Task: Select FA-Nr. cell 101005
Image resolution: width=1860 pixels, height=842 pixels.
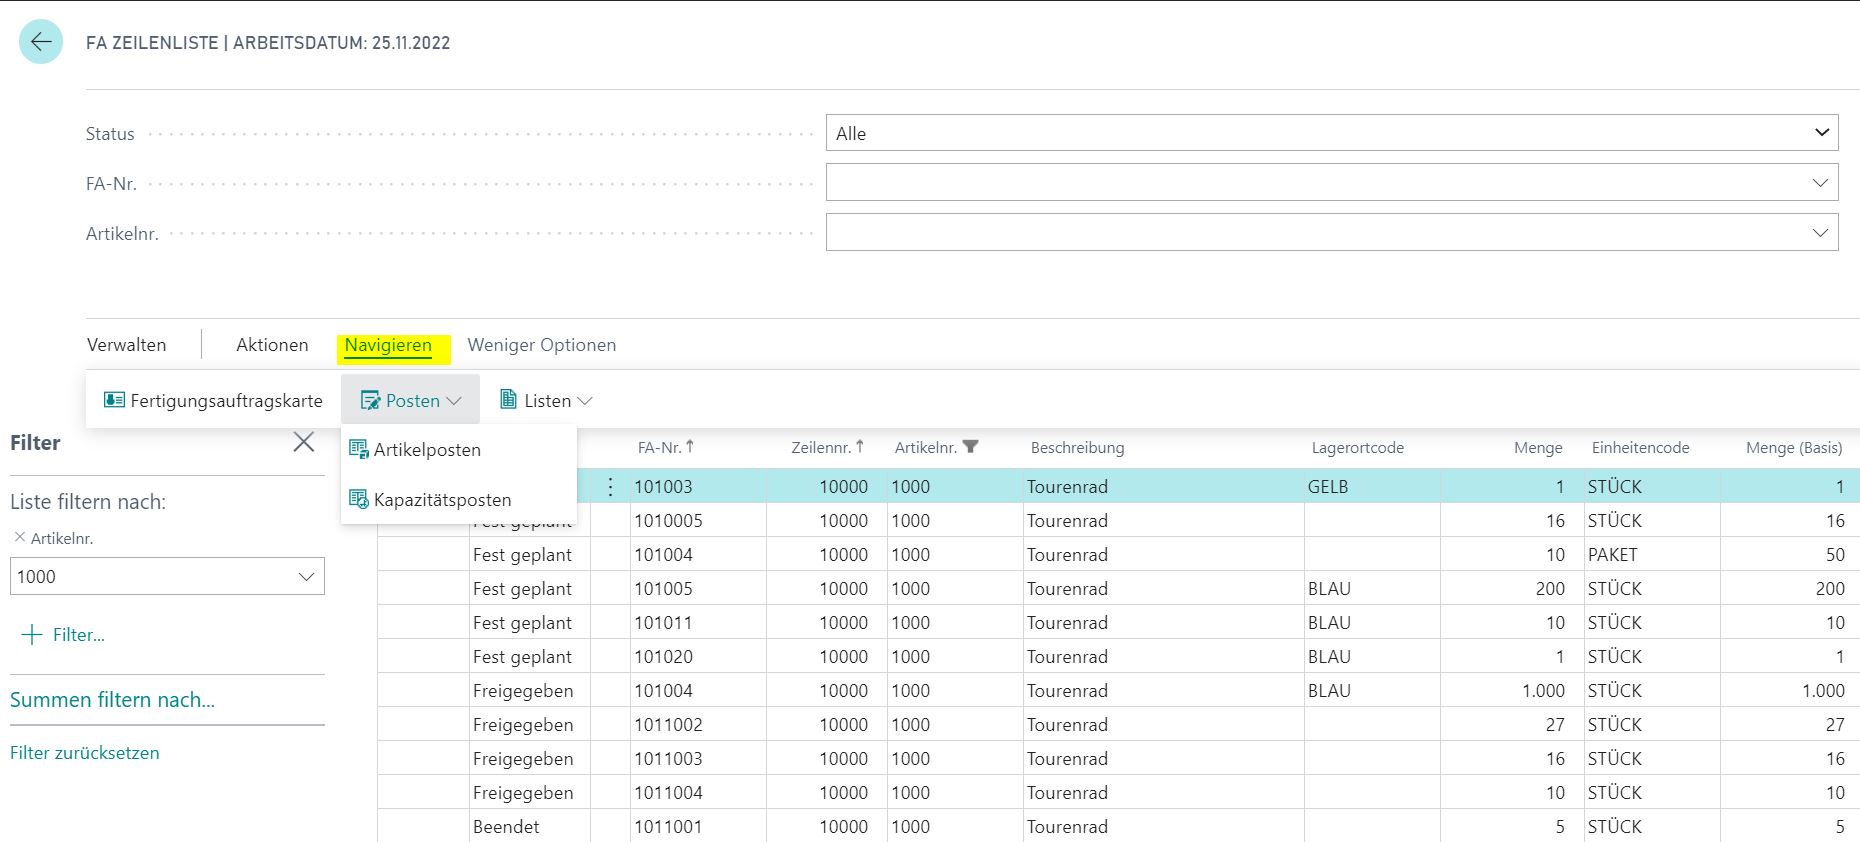Action: coord(697,589)
